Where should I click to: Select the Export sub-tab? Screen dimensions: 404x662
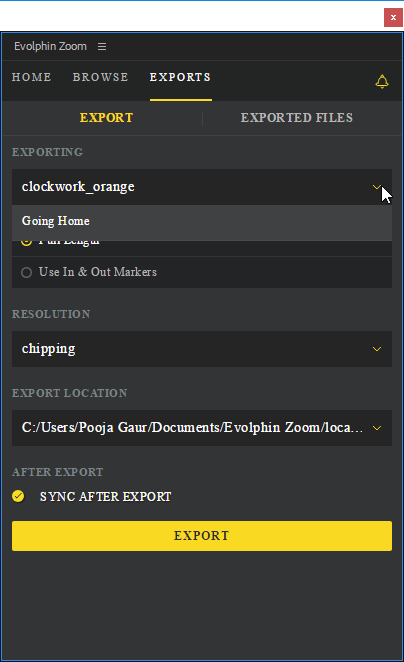pos(106,118)
